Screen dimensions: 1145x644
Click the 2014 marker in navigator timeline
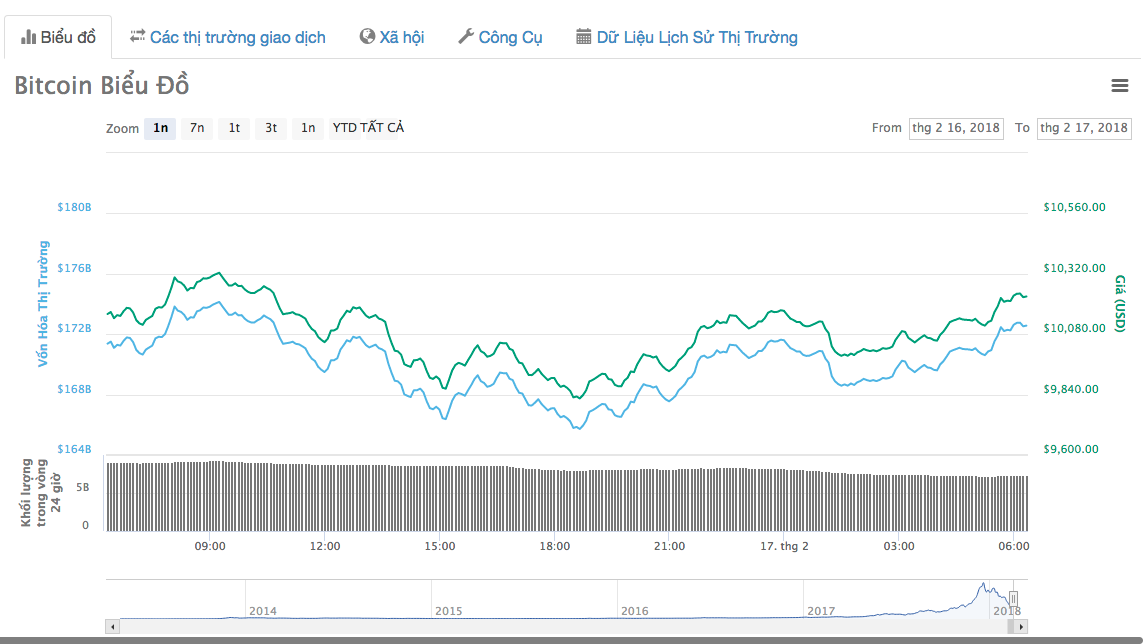point(263,611)
